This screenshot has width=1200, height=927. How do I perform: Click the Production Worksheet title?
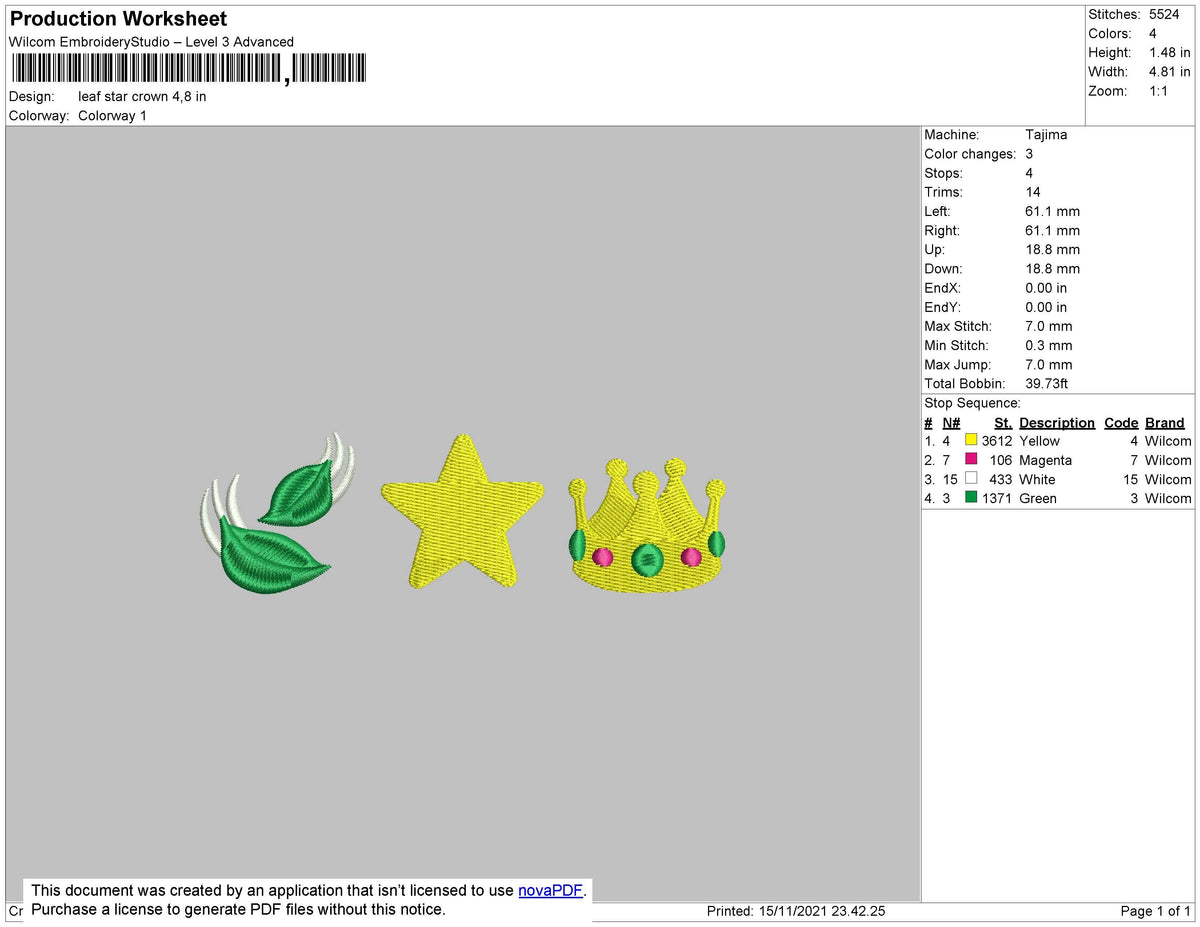coord(117,18)
